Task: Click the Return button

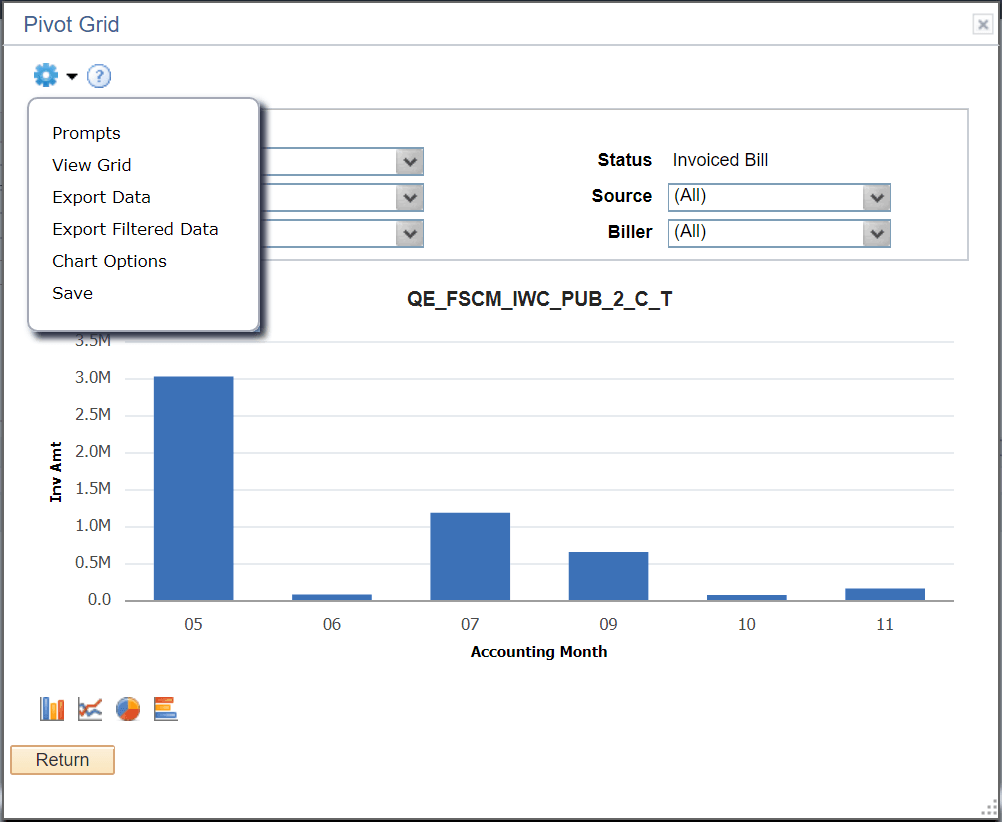Action: pos(63,759)
